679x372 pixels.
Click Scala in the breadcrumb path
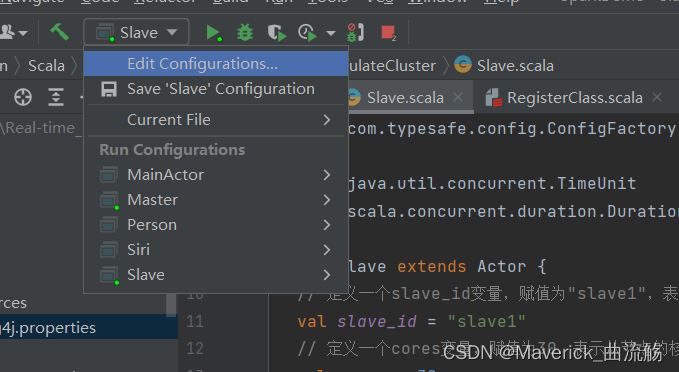pyautogui.click(x=46, y=66)
